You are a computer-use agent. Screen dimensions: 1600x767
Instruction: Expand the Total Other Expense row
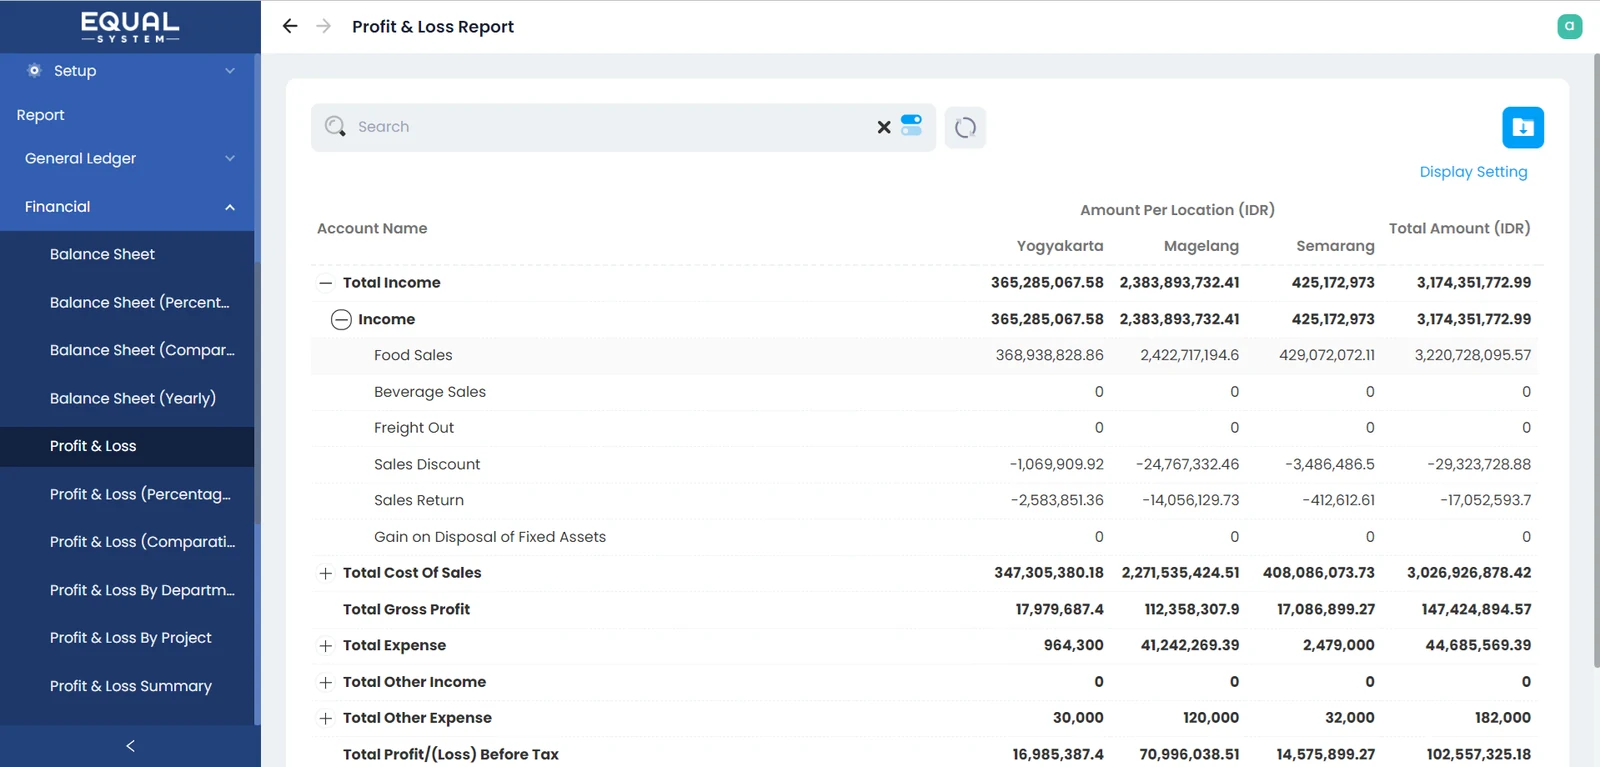pos(325,718)
